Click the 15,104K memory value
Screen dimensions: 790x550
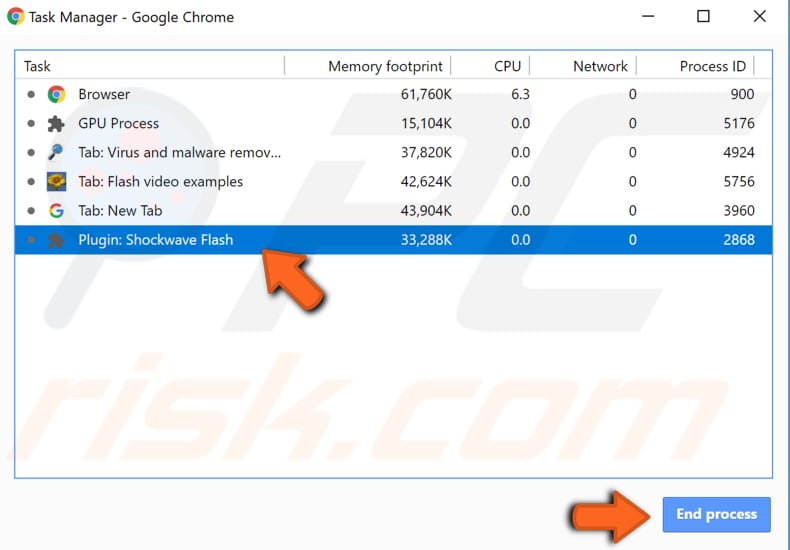pos(426,123)
